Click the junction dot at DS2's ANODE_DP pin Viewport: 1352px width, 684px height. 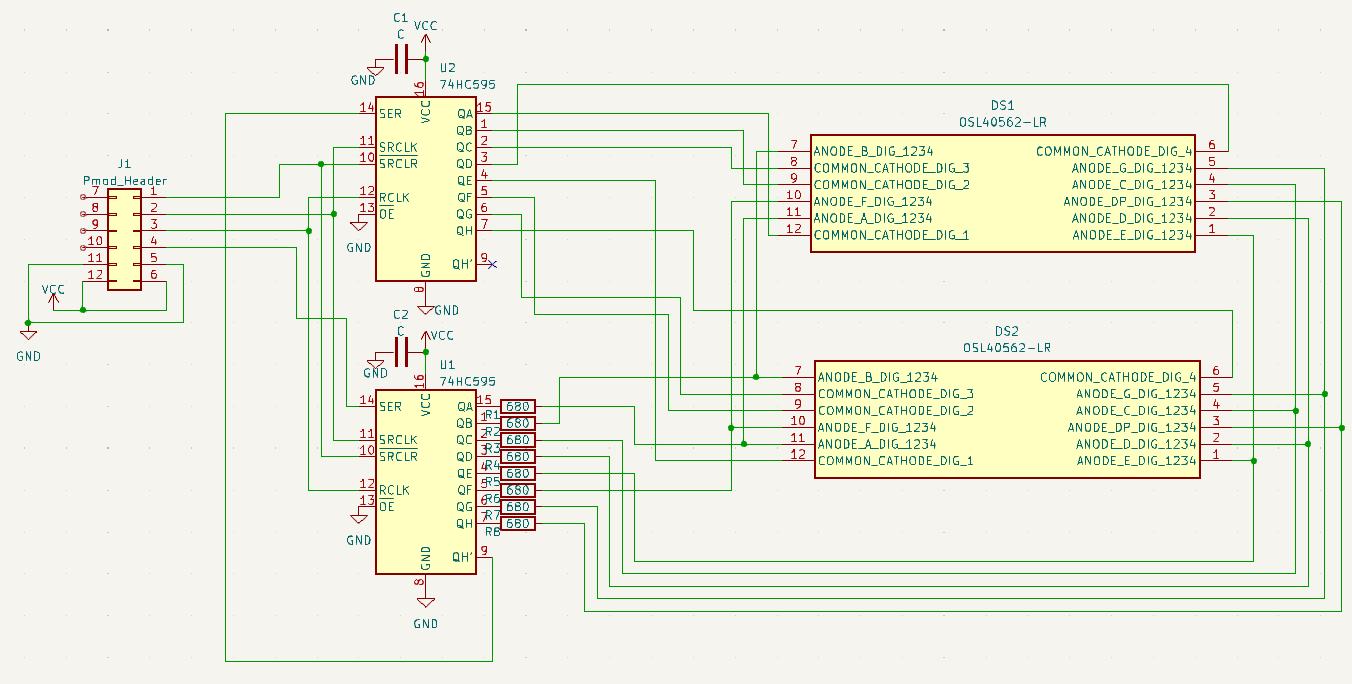pyautogui.click(x=1341, y=428)
